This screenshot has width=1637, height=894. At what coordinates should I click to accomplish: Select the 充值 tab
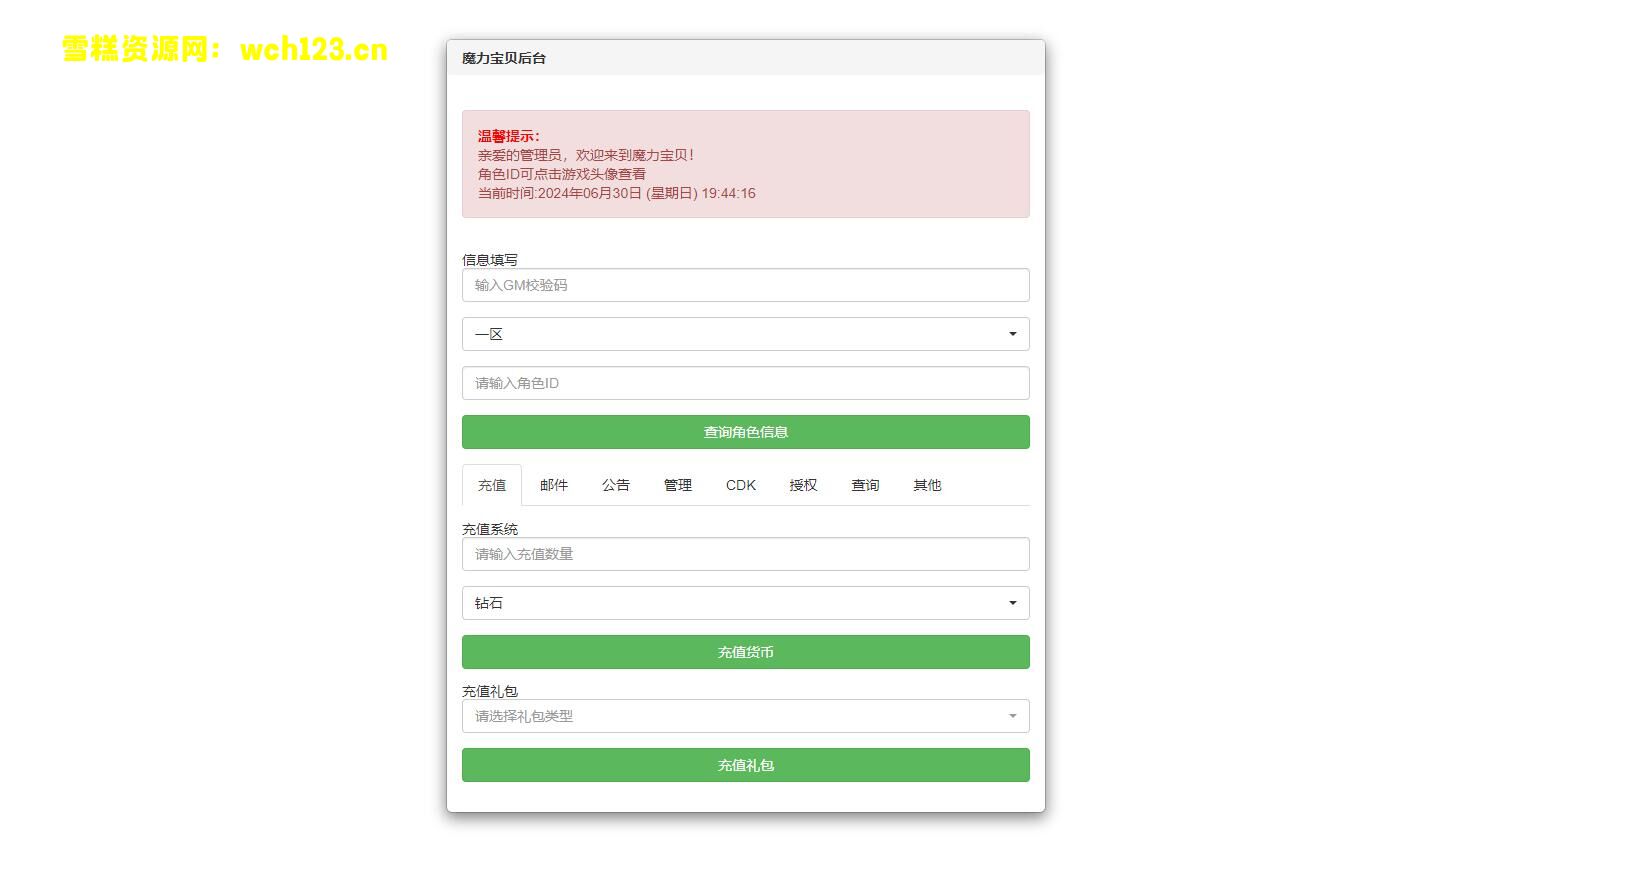click(492, 485)
